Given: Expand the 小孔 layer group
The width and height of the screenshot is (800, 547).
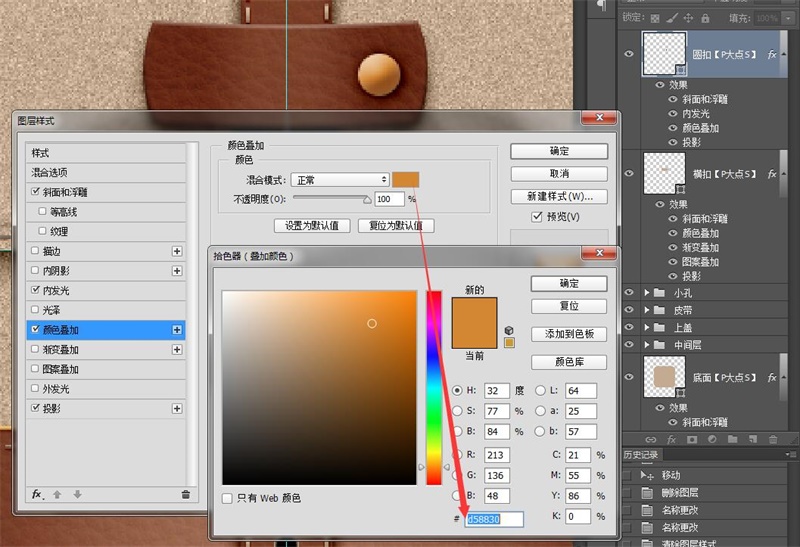Looking at the screenshot, I should pos(646,293).
